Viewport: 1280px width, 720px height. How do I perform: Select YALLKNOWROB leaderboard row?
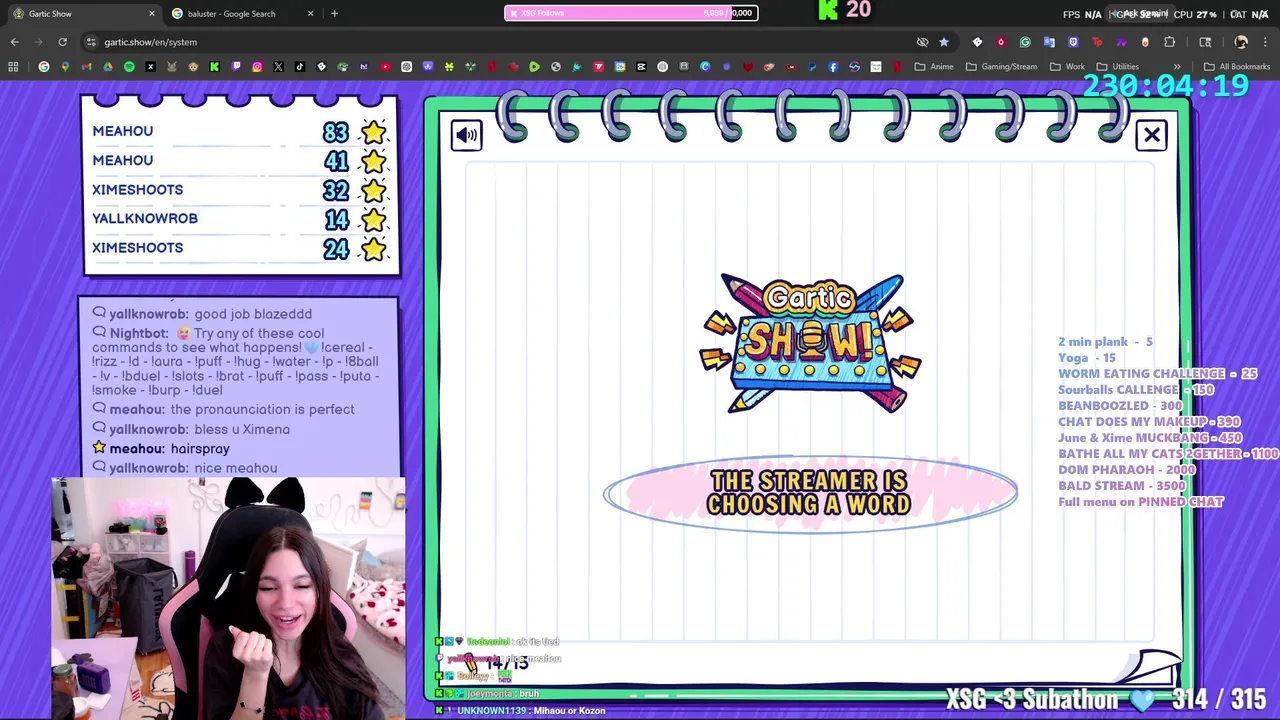240,219
